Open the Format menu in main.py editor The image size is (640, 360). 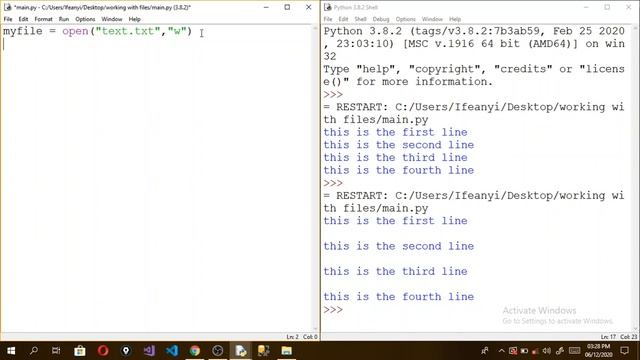(43, 19)
